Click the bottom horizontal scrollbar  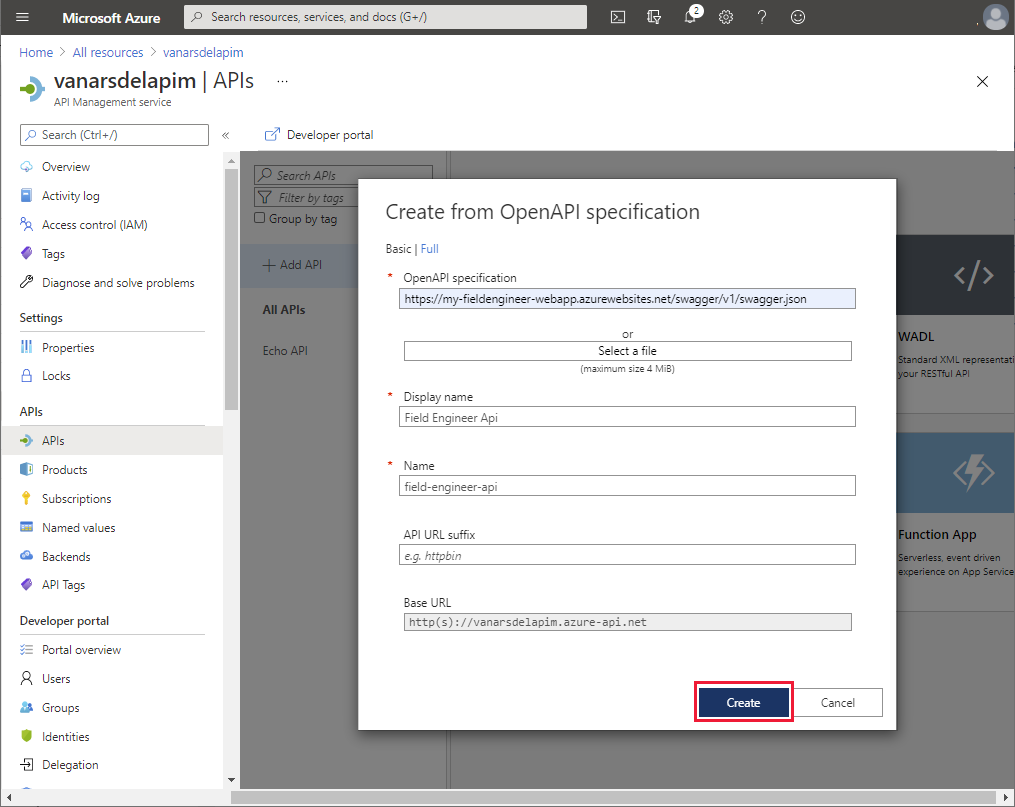coord(612,797)
